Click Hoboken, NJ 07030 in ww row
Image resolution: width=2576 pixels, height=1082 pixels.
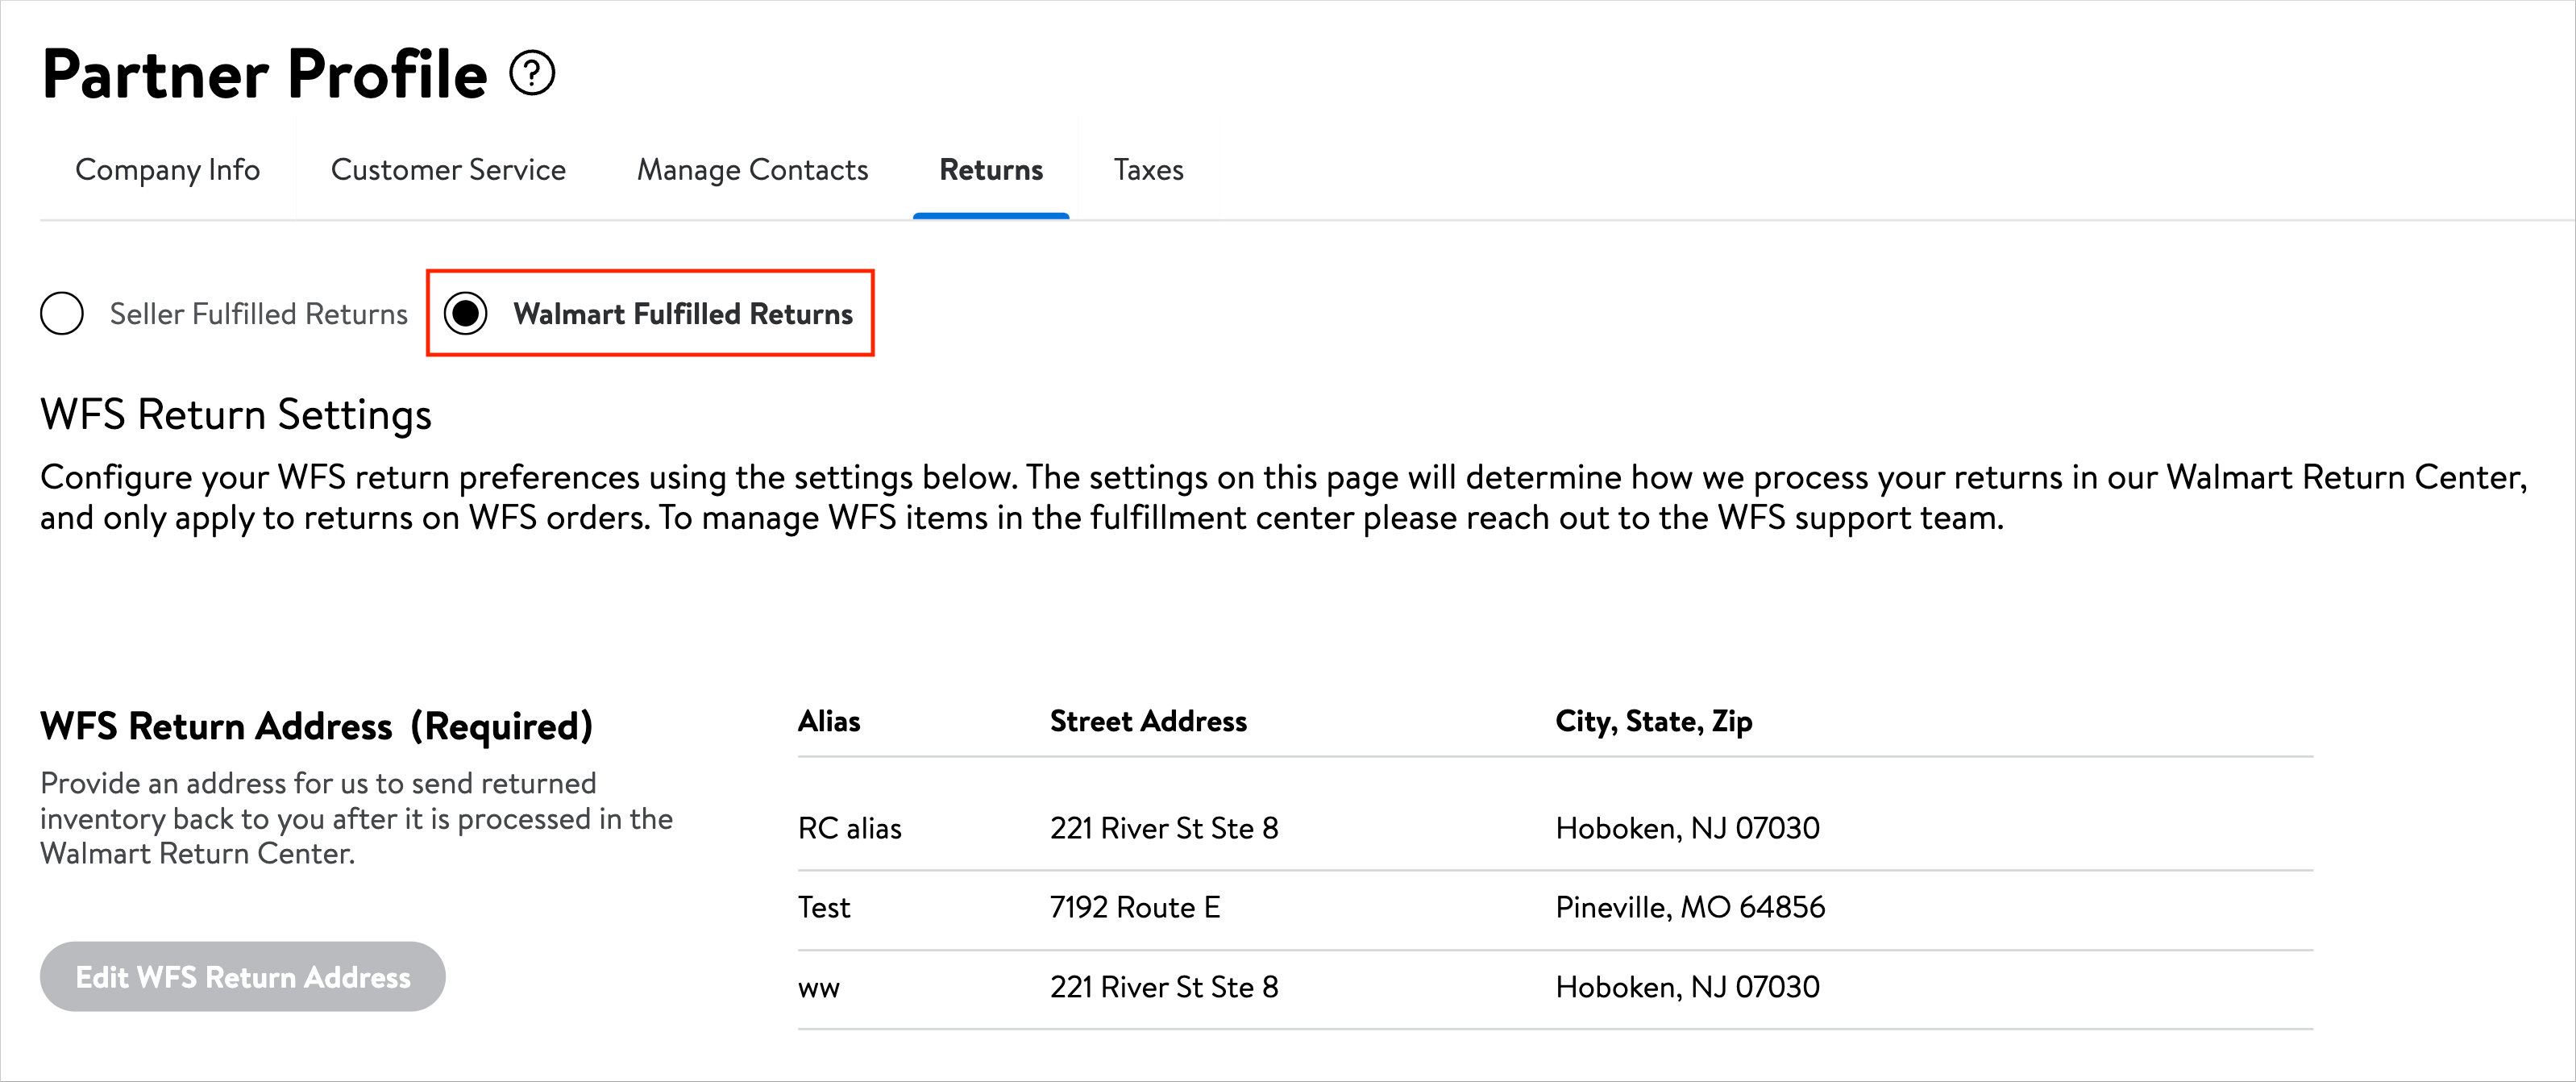(1687, 987)
